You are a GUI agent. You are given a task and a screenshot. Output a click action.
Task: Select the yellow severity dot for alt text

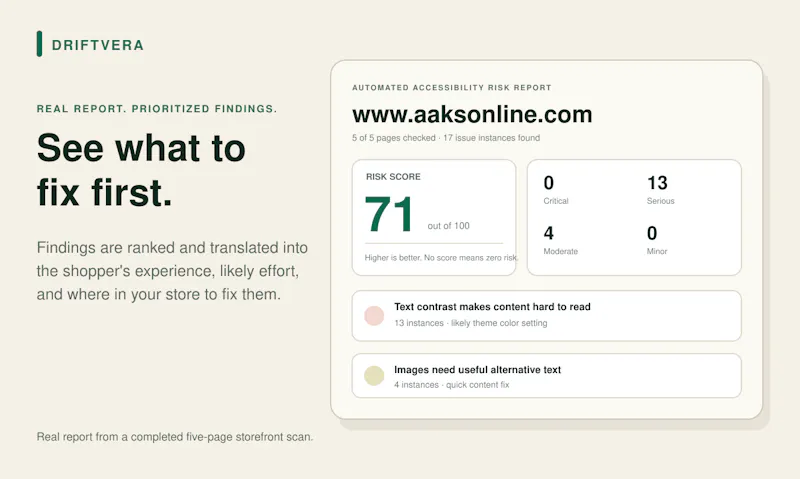point(374,376)
